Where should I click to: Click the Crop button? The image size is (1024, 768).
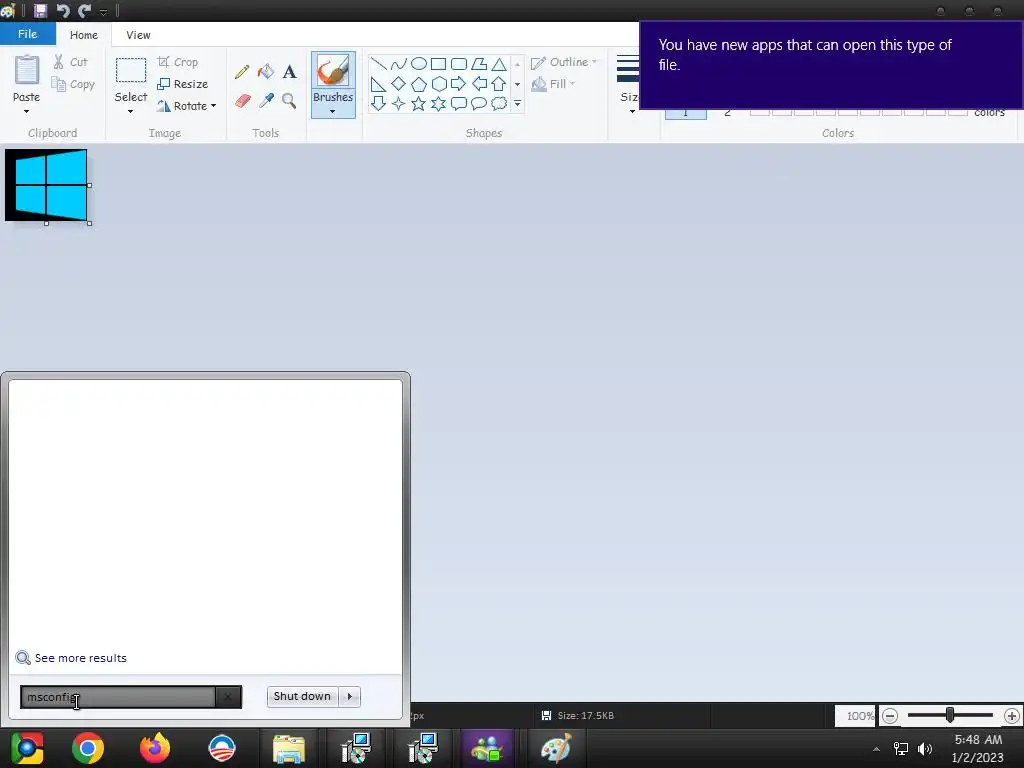178,62
